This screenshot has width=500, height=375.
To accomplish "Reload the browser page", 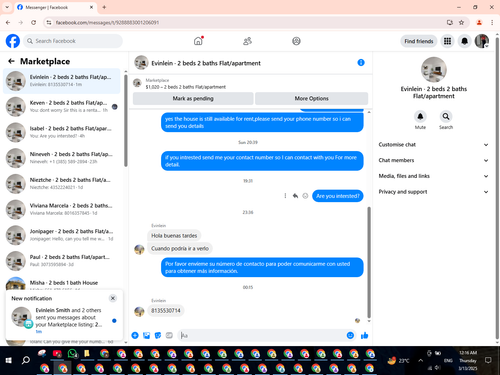I will [x=33, y=22].
